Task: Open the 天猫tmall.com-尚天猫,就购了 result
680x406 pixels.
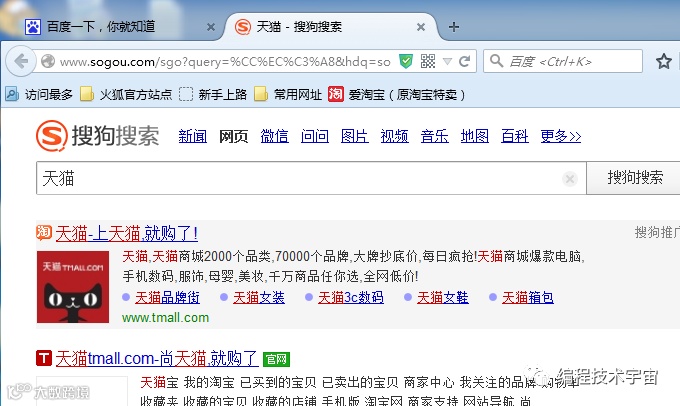Action: (157, 359)
